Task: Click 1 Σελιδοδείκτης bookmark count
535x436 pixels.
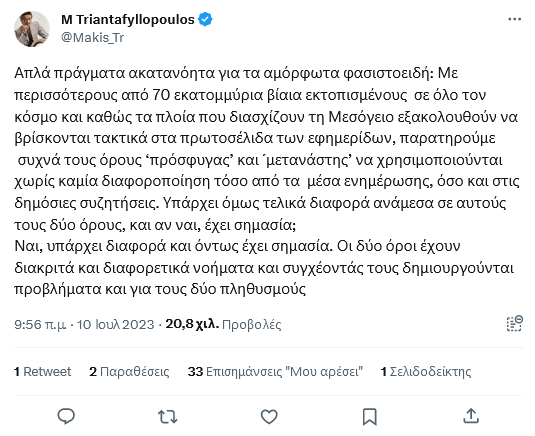Action: click(x=426, y=372)
